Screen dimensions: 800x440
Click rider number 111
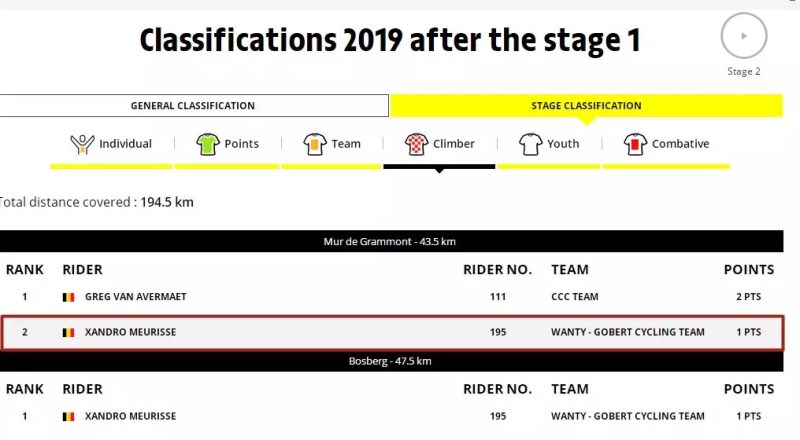(498, 297)
